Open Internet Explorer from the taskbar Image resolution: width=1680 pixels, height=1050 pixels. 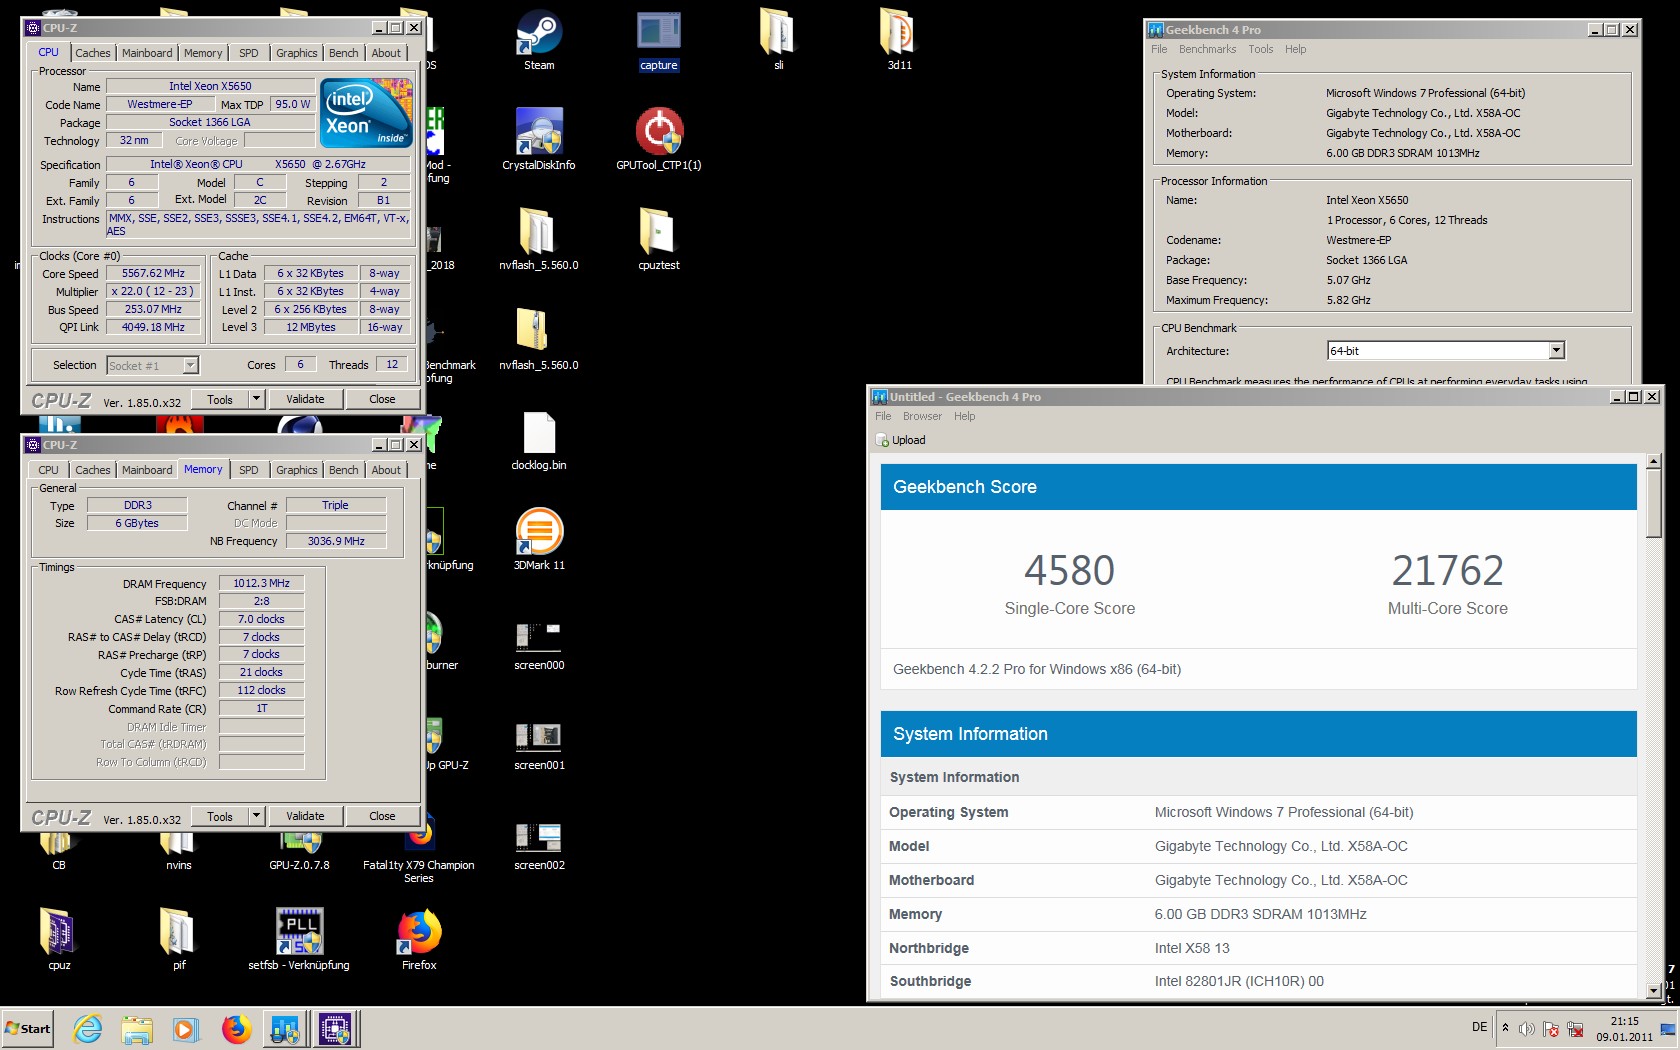(88, 1028)
